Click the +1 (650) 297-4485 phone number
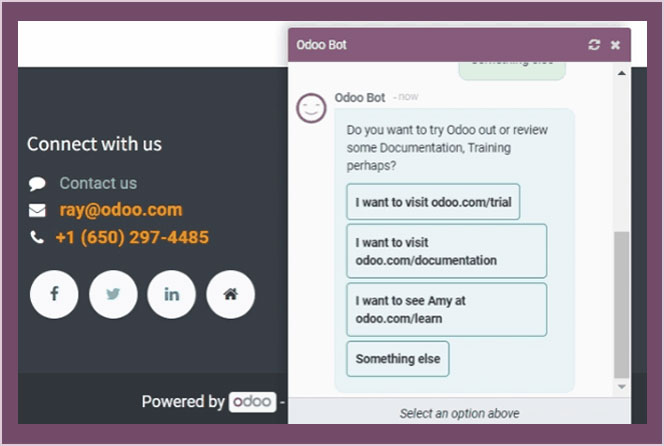The height and width of the screenshot is (446, 664). tap(132, 237)
